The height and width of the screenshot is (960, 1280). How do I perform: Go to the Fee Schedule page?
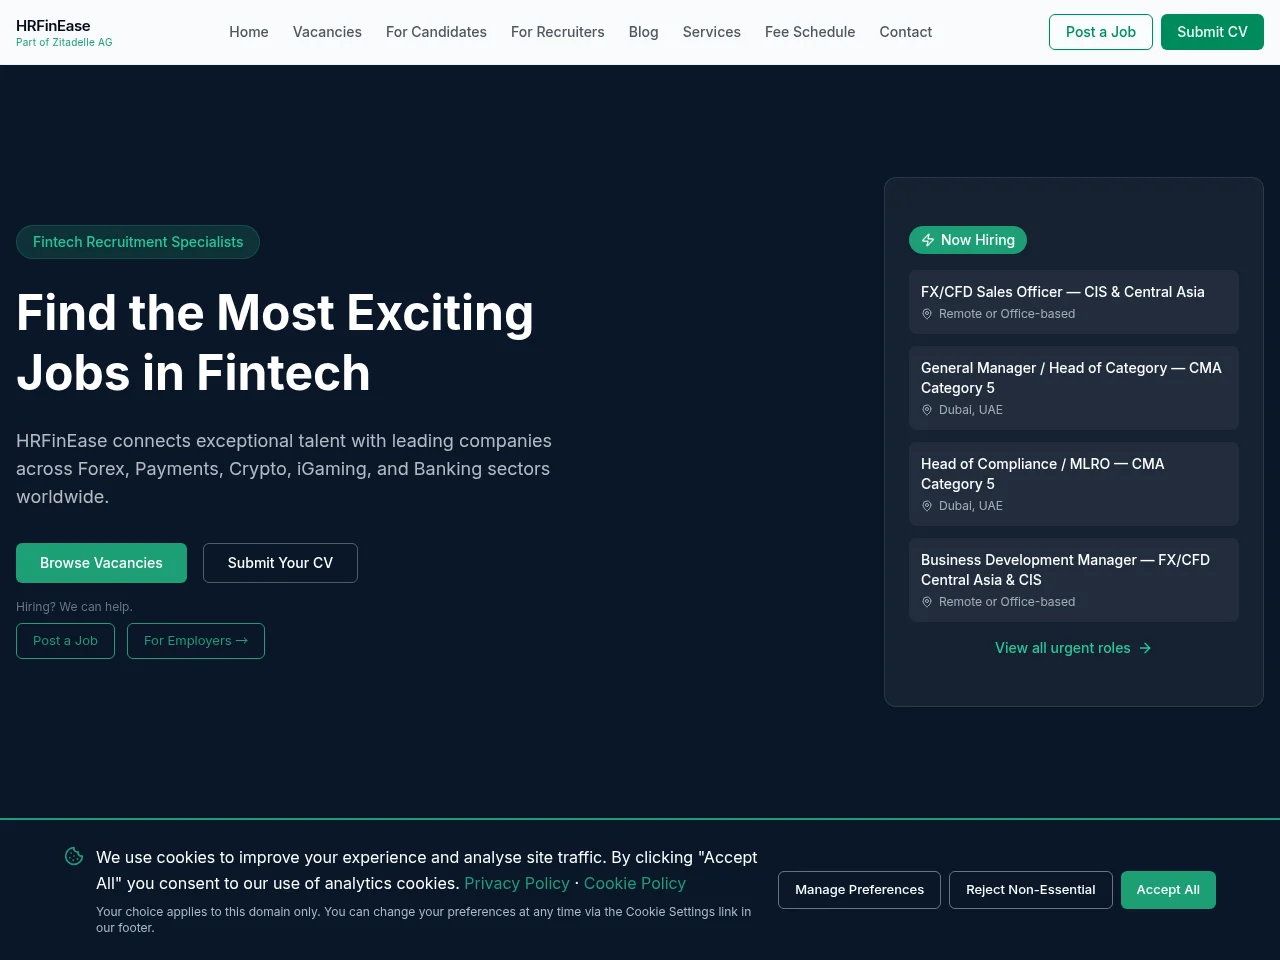point(810,32)
